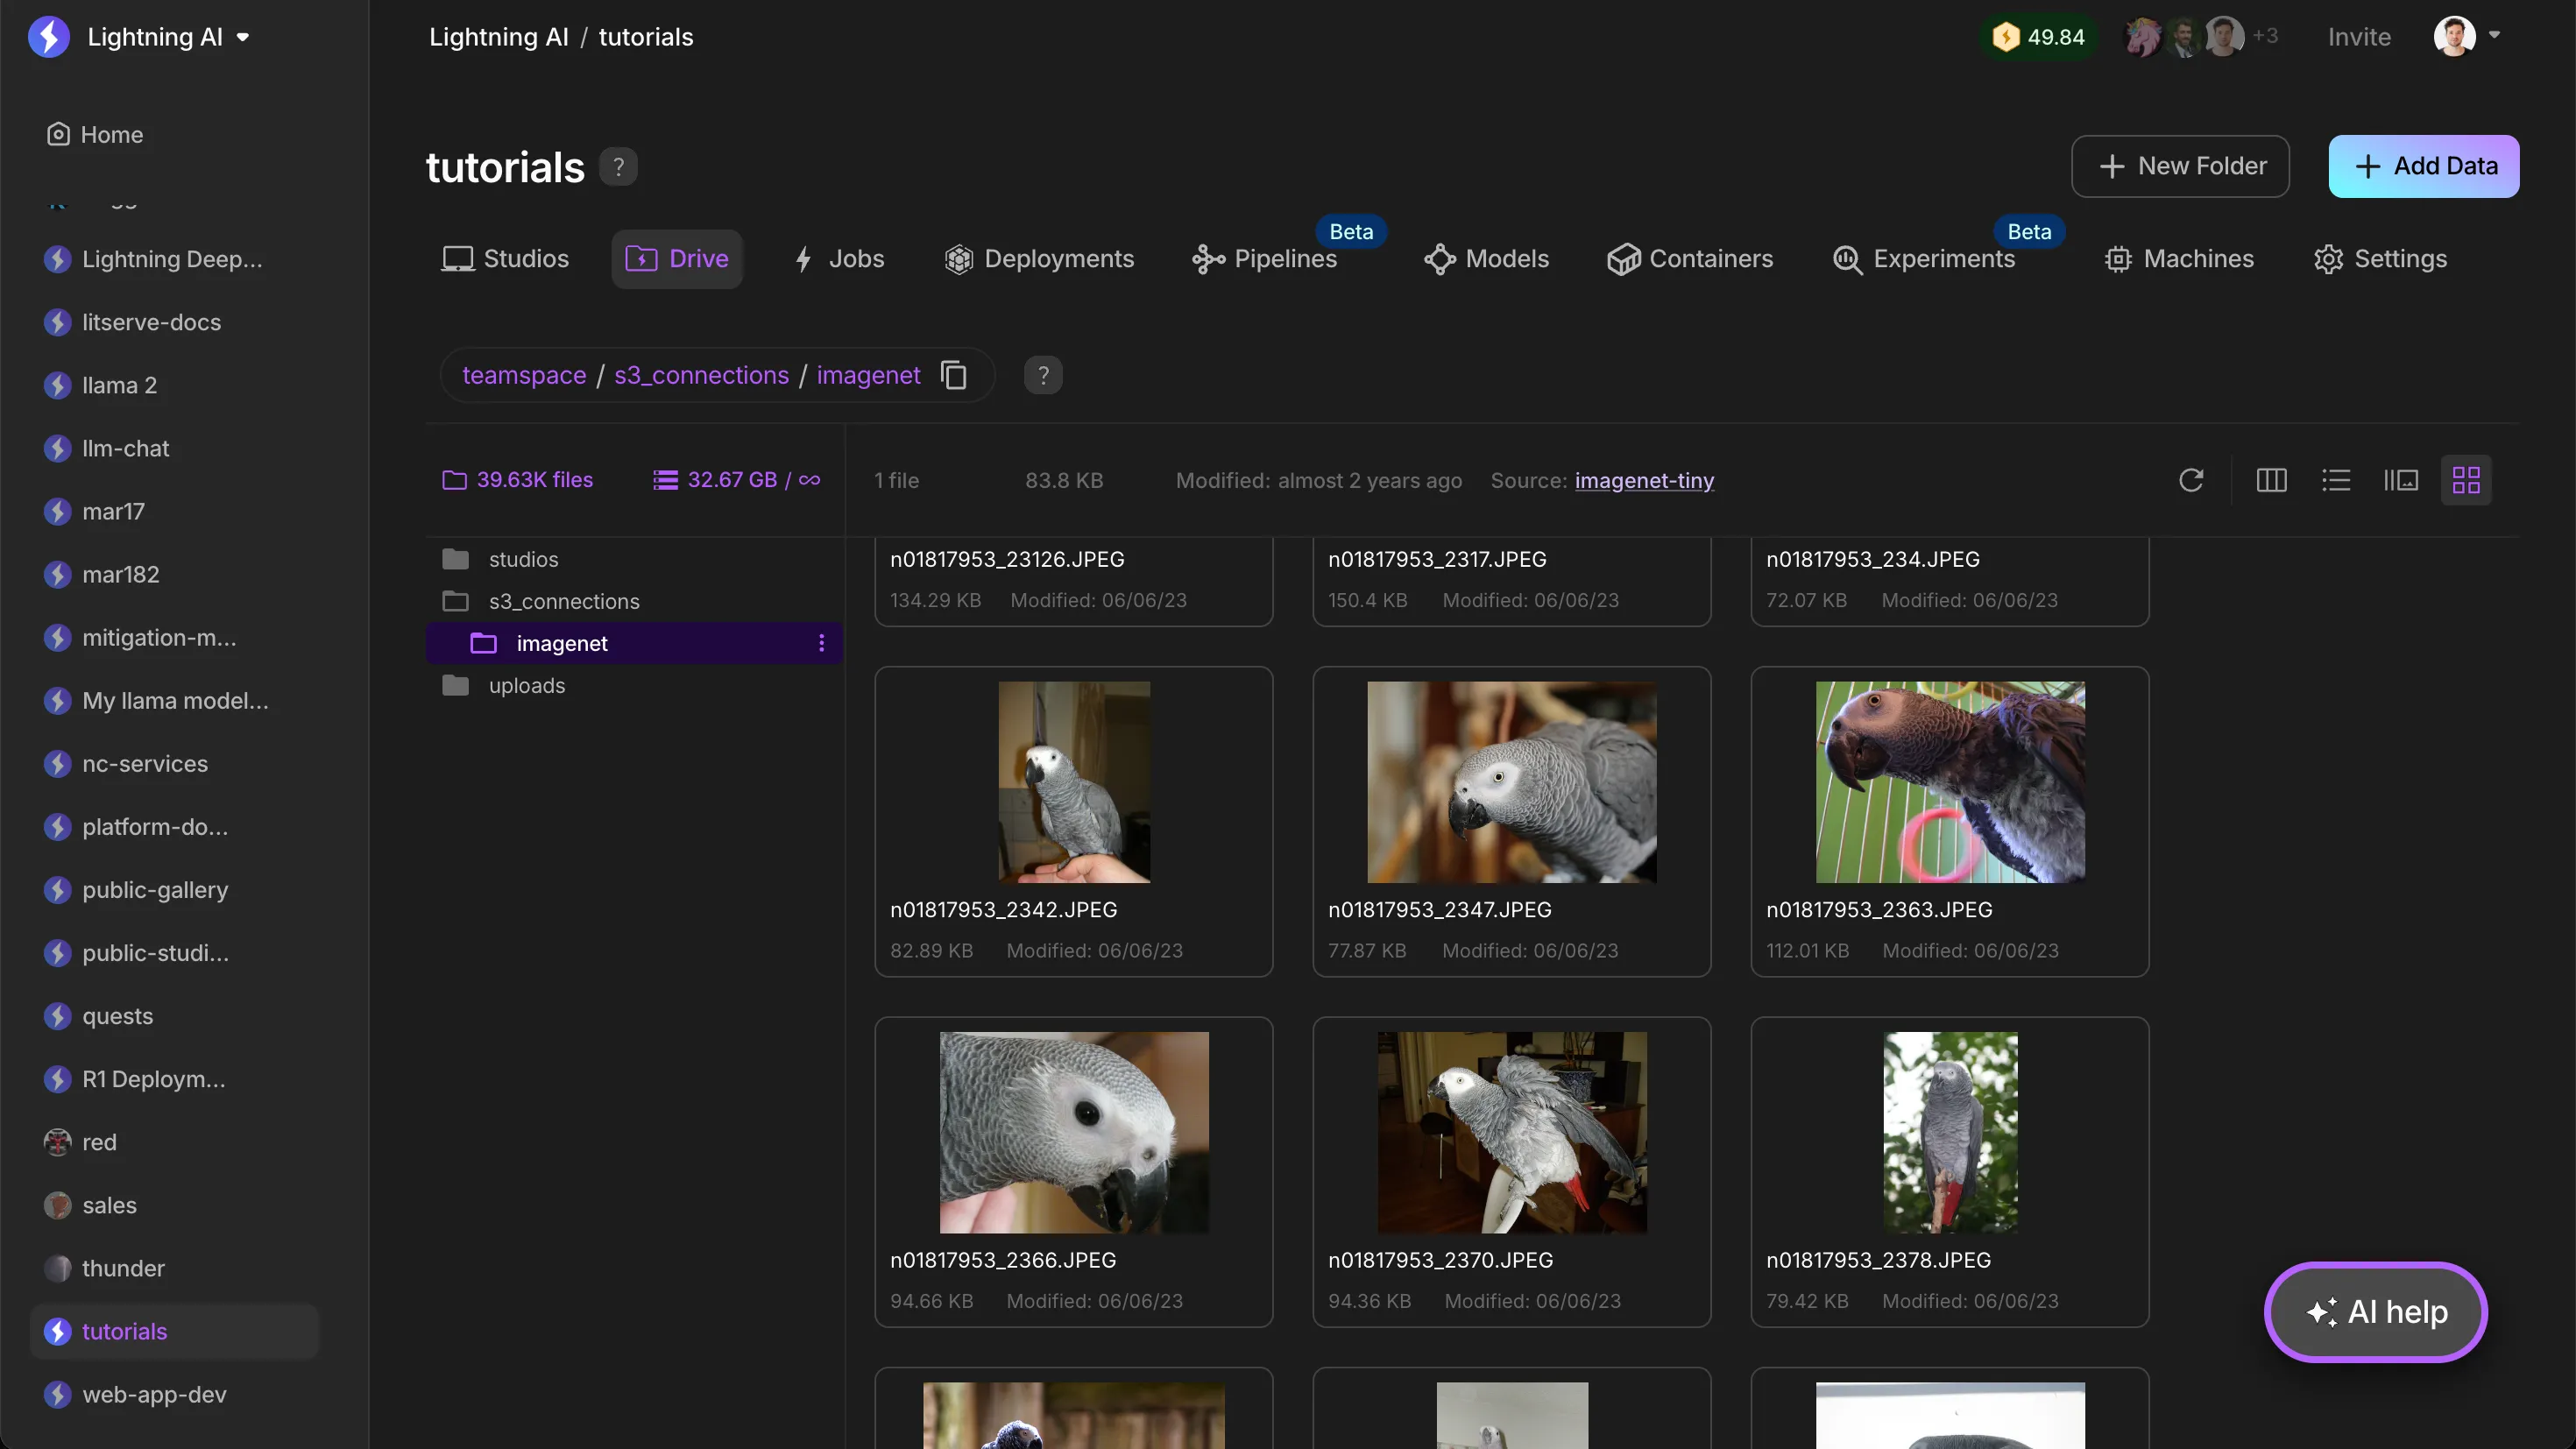Select the grid thumbnail view icon

click(x=2466, y=480)
